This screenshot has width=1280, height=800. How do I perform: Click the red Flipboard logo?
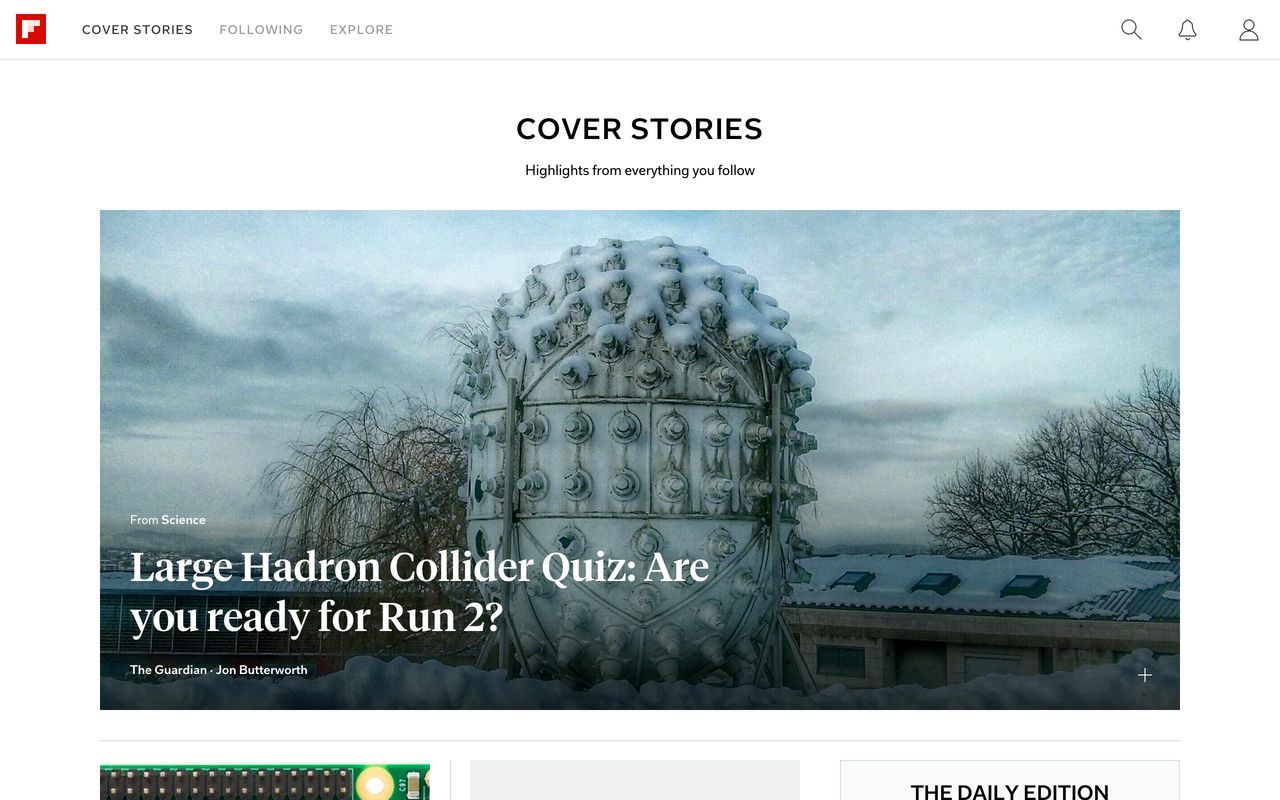pos(31,29)
